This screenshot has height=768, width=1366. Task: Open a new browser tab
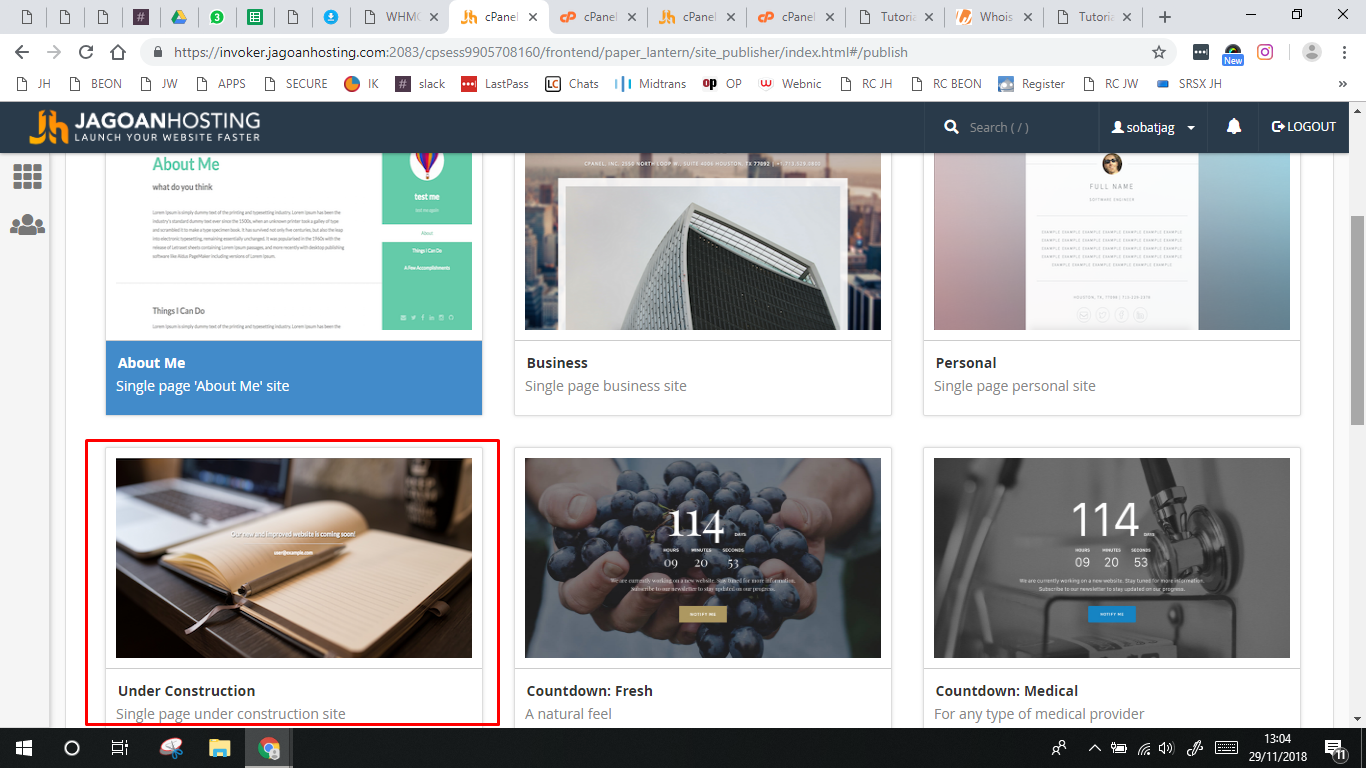click(x=1164, y=17)
